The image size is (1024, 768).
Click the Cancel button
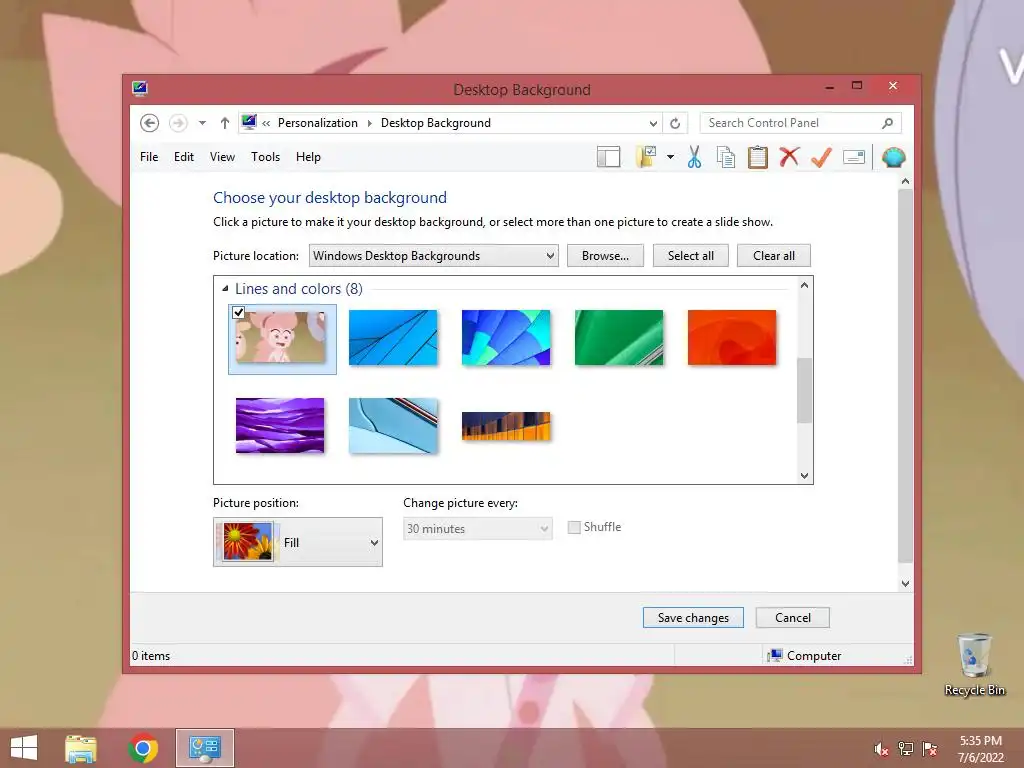coord(793,618)
